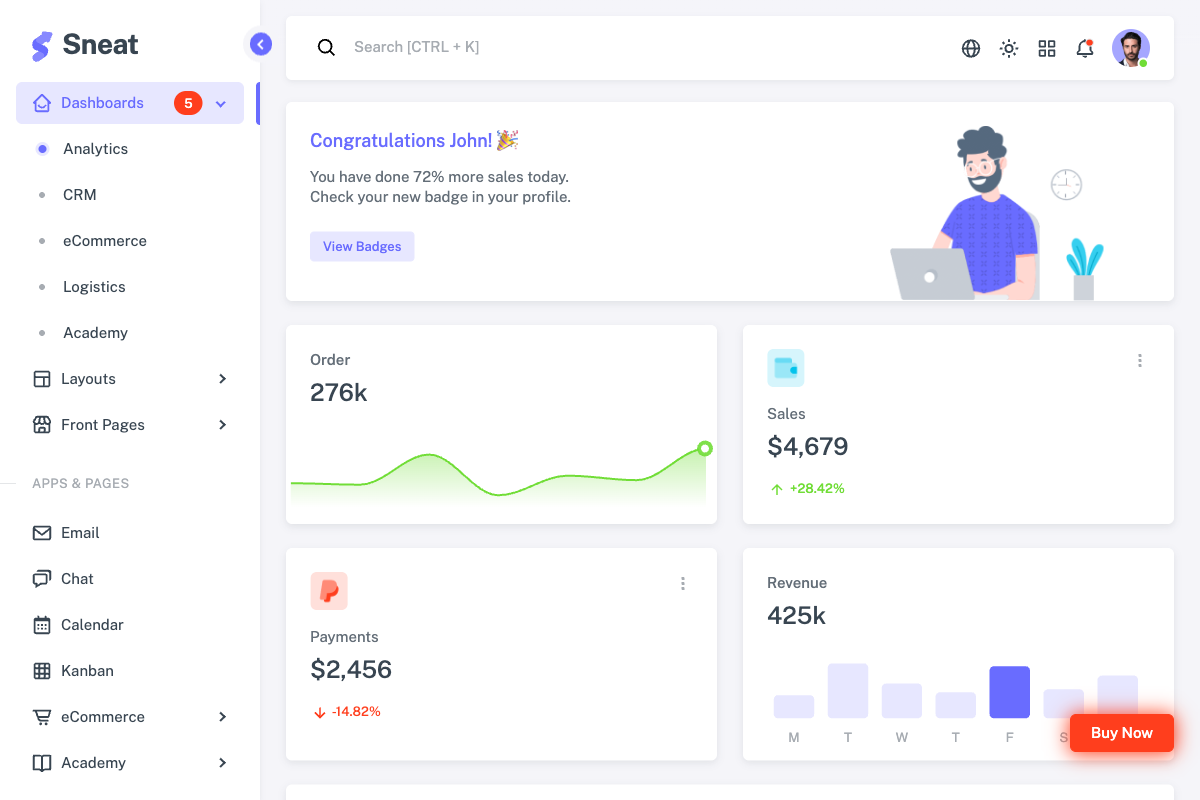Click the View Badges button
1200x800 pixels.
tap(362, 246)
